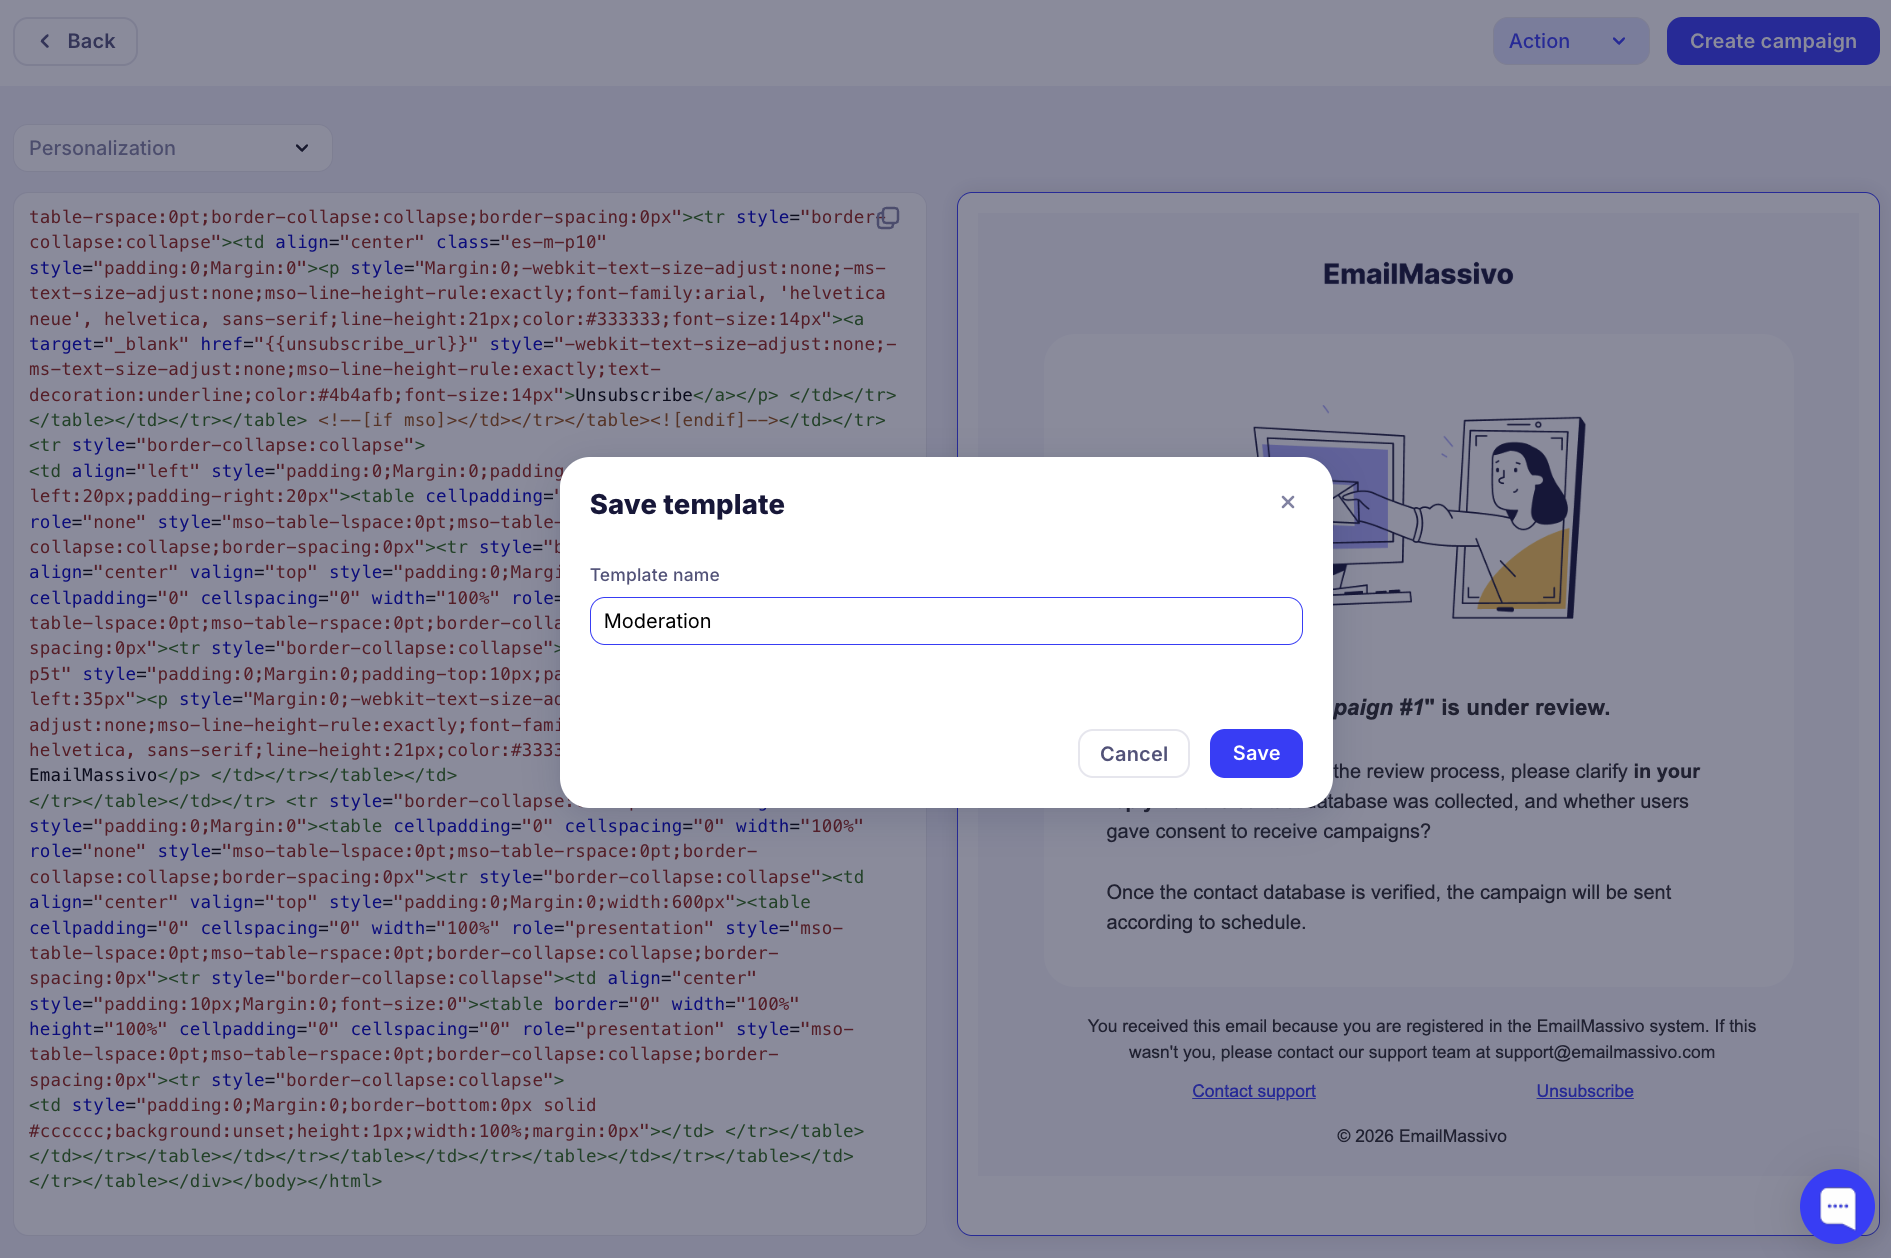Close the Save template dialog with X

(1288, 502)
